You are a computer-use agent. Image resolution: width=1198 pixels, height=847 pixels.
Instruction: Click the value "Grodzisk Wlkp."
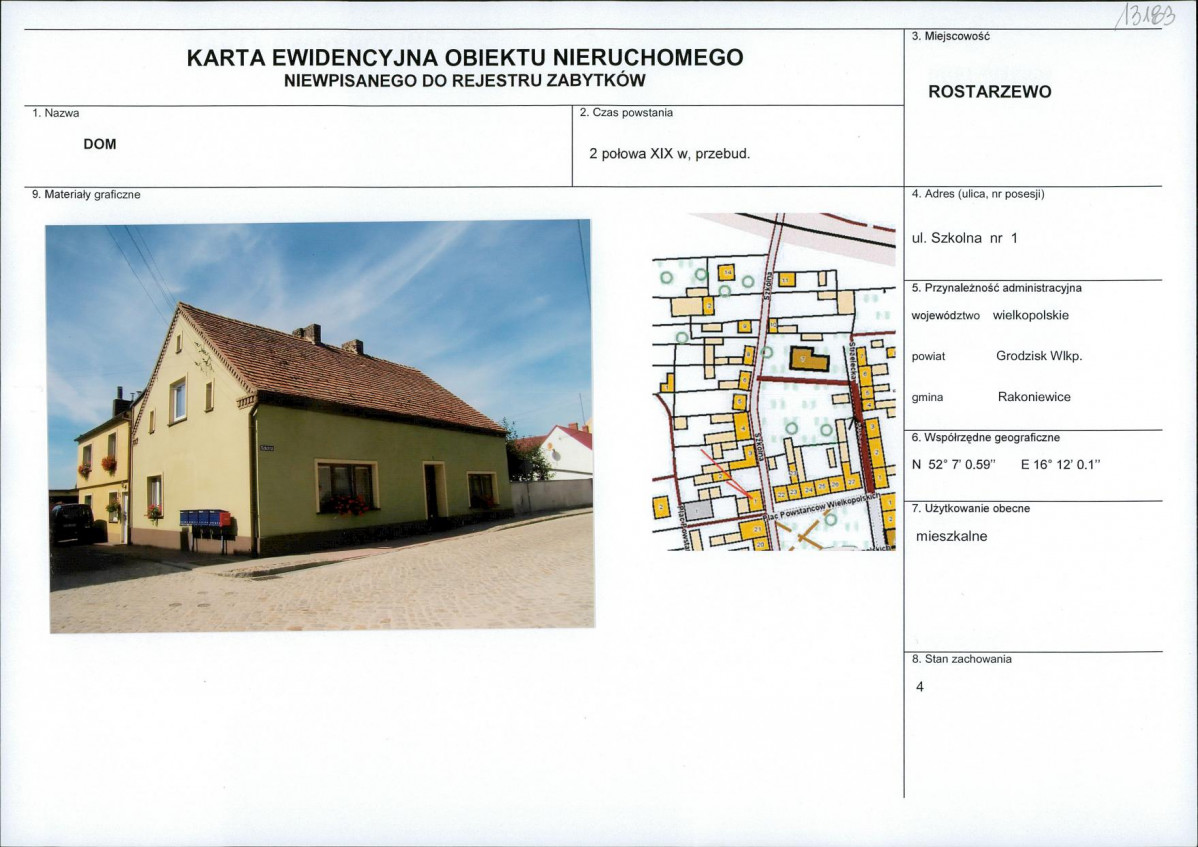click(x=1039, y=356)
